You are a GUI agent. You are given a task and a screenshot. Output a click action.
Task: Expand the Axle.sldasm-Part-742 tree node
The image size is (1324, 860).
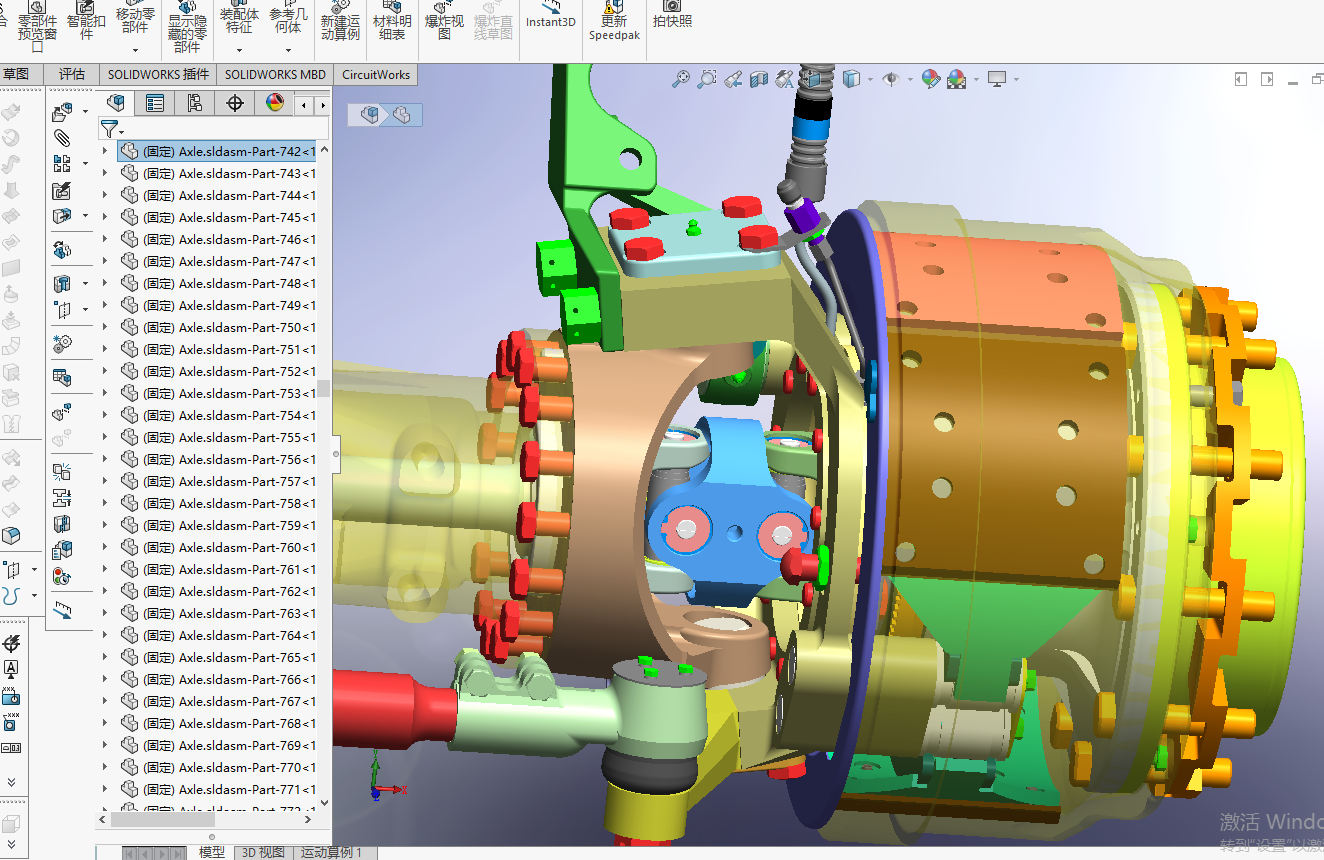[x=105, y=152]
